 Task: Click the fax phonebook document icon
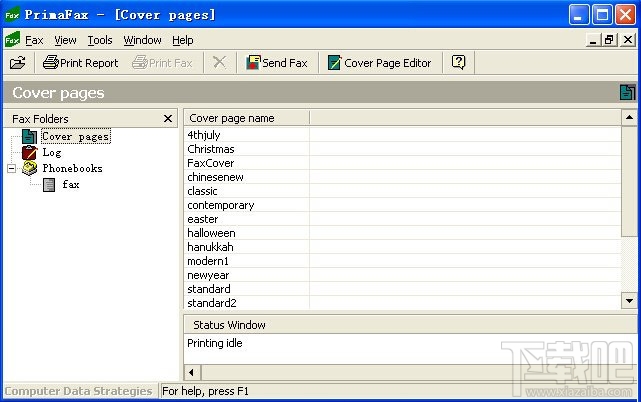coord(49,185)
